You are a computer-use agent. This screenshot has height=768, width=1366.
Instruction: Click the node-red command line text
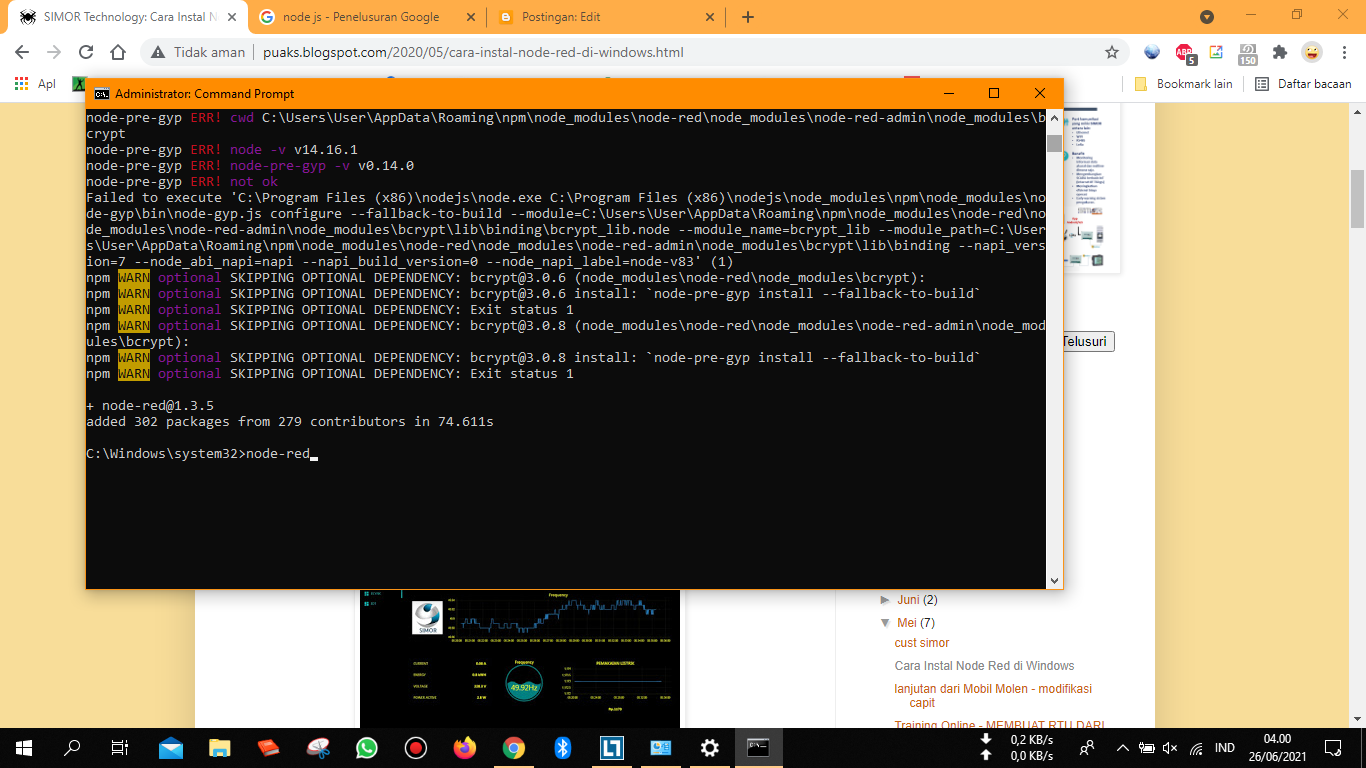[278, 454]
